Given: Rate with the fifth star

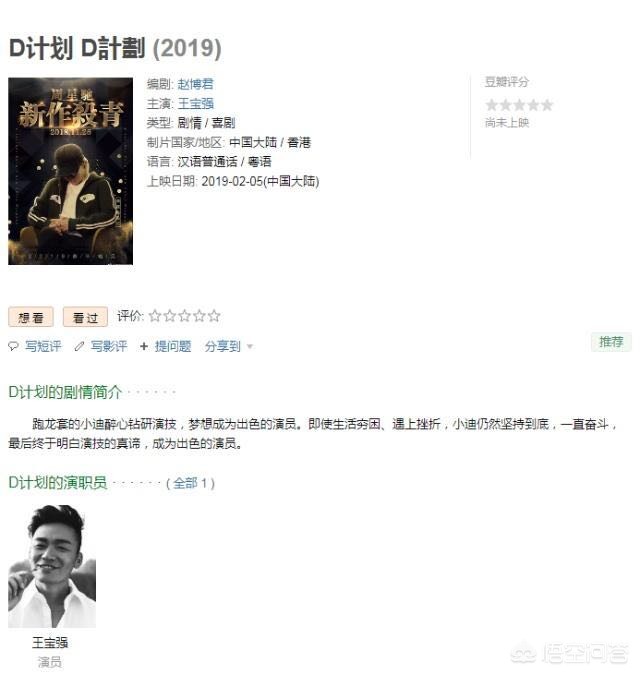Looking at the screenshot, I should [x=214, y=316].
